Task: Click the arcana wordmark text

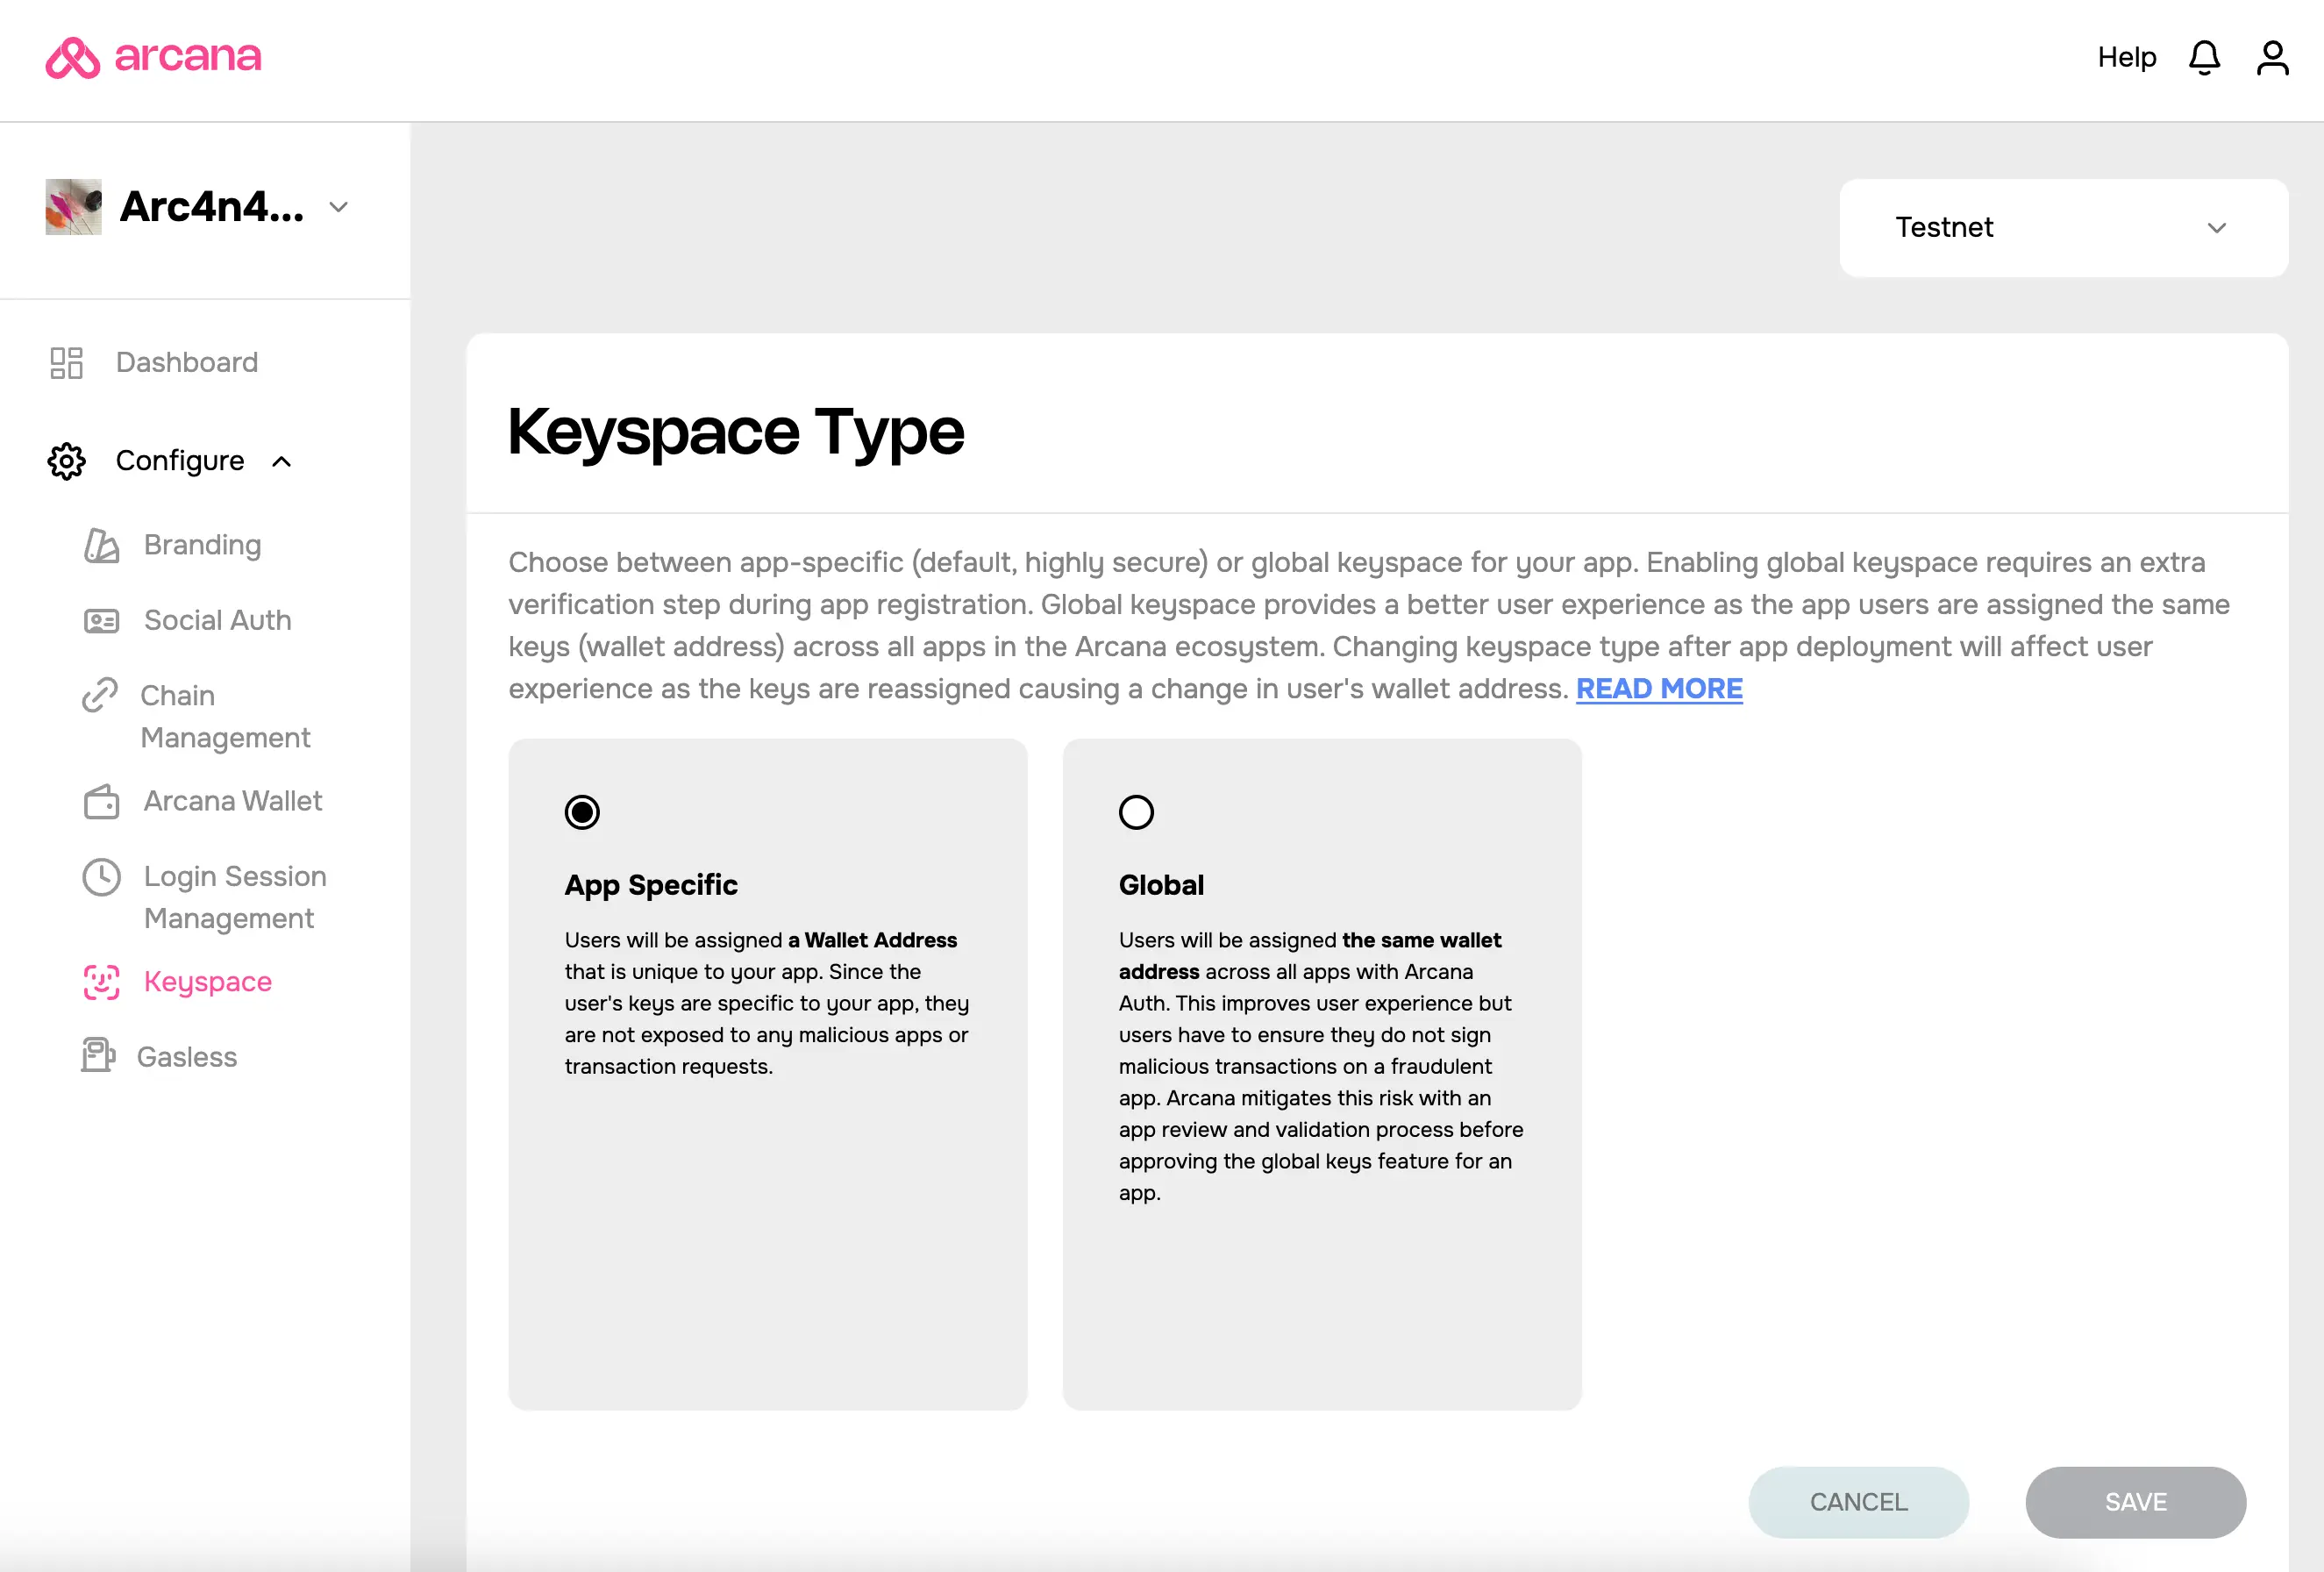Action: pos(188,57)
